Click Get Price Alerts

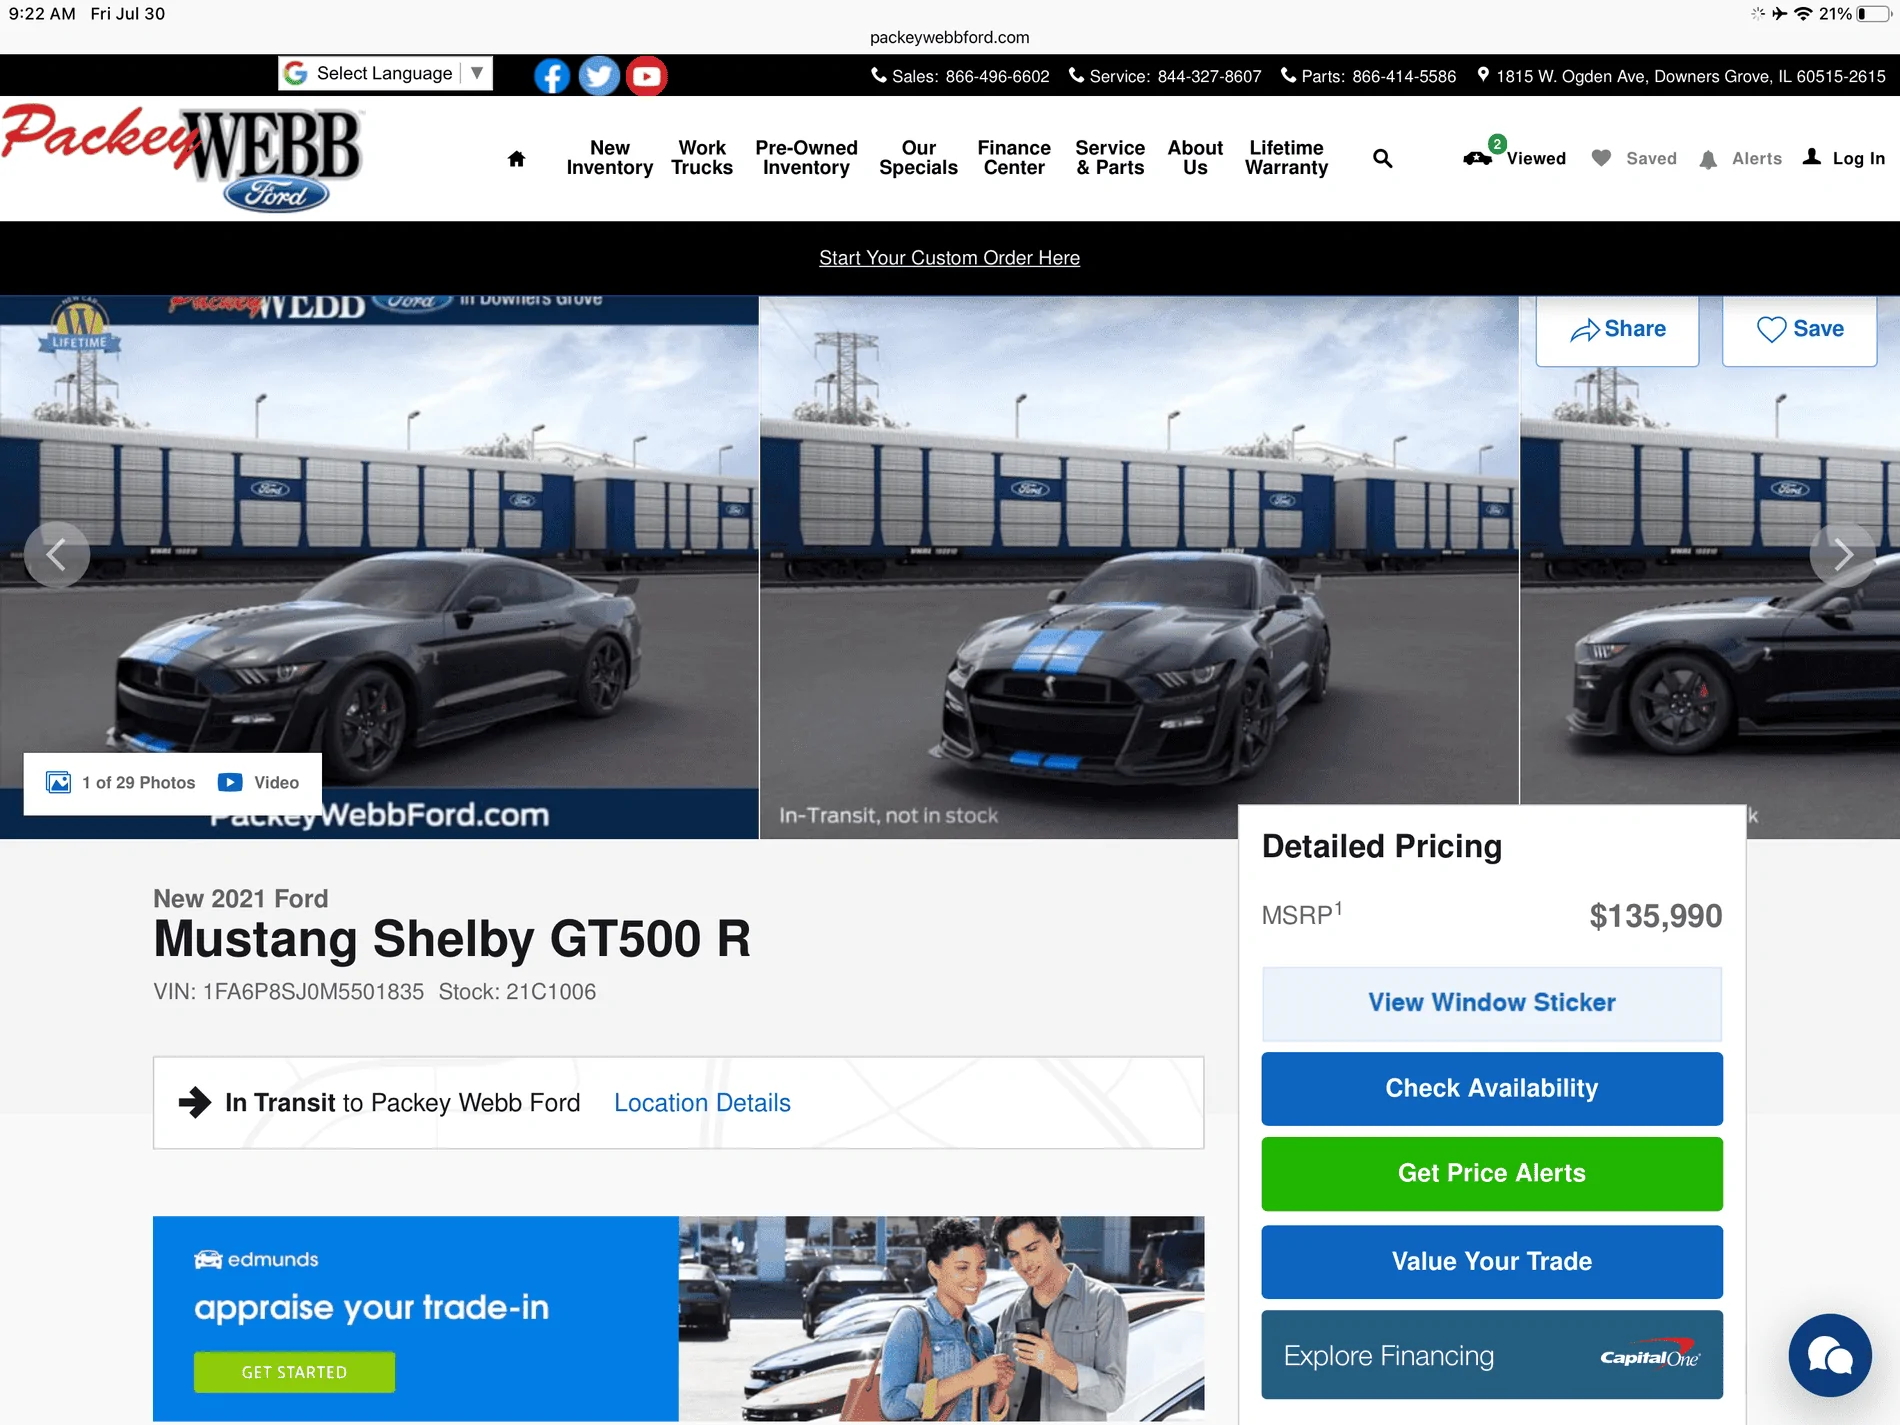[1491, 1173]
